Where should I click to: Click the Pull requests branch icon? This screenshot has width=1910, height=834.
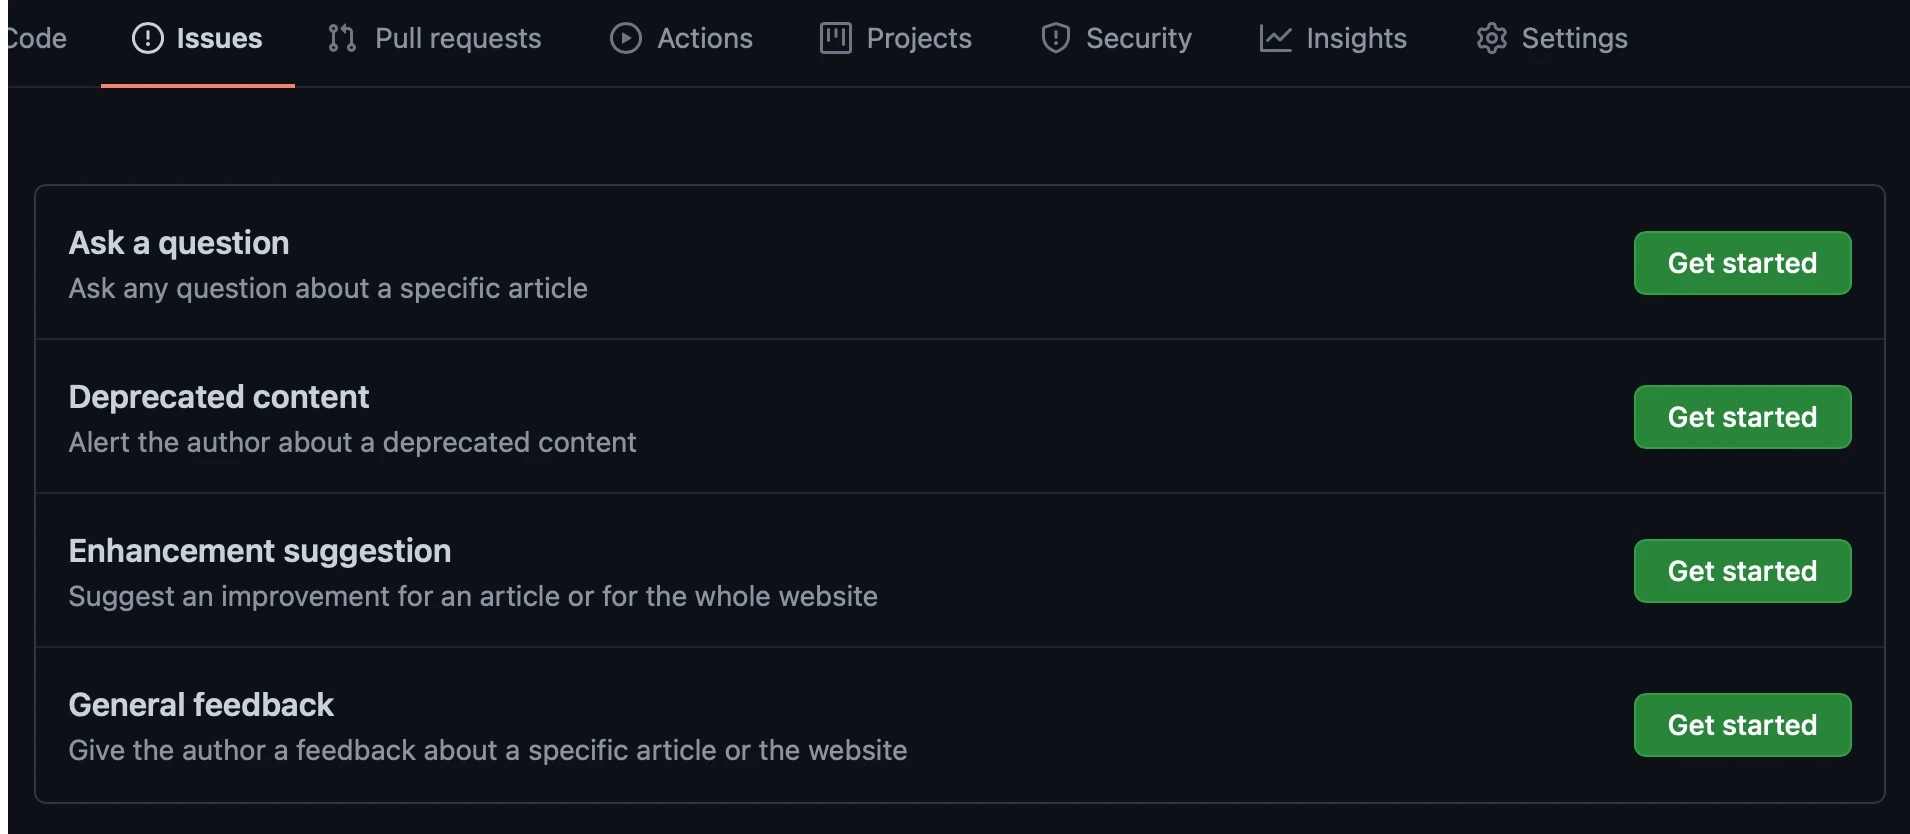342,38
